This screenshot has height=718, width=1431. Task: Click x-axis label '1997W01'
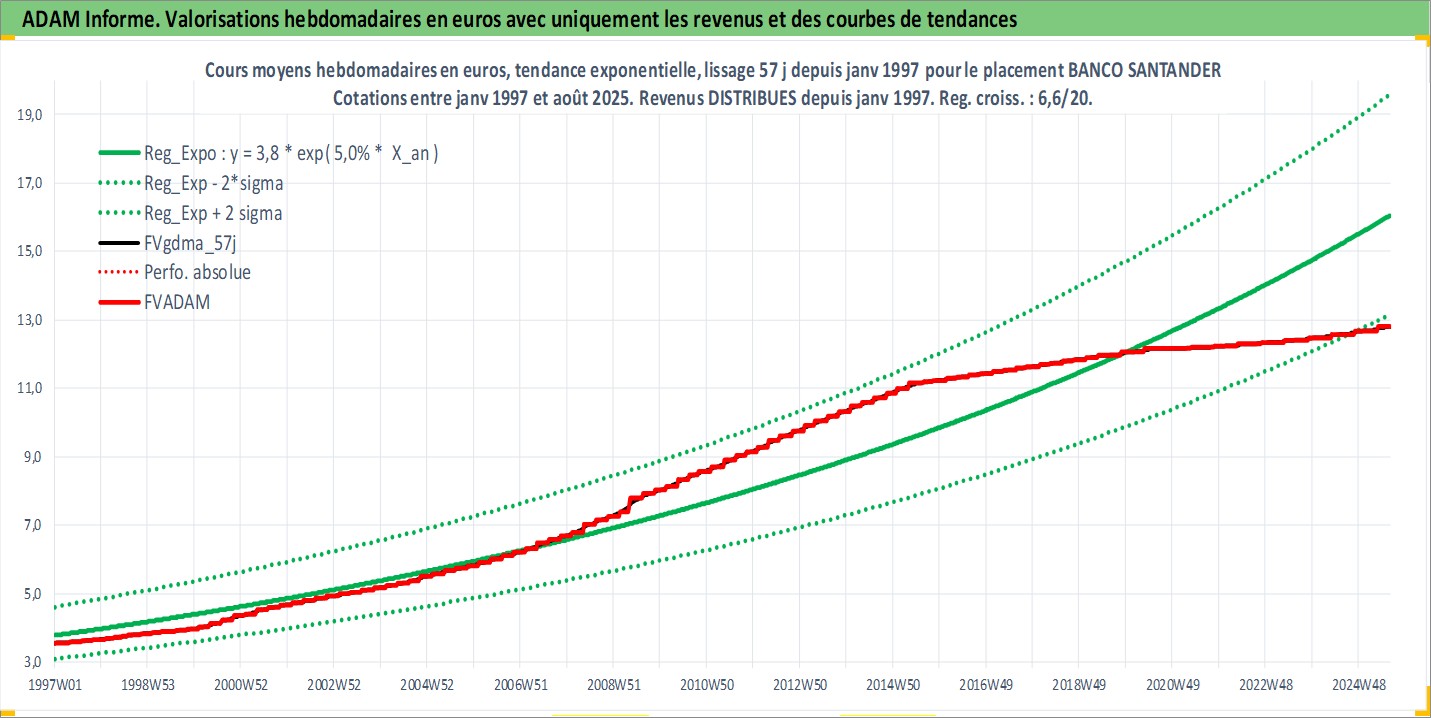click(53, 685)
